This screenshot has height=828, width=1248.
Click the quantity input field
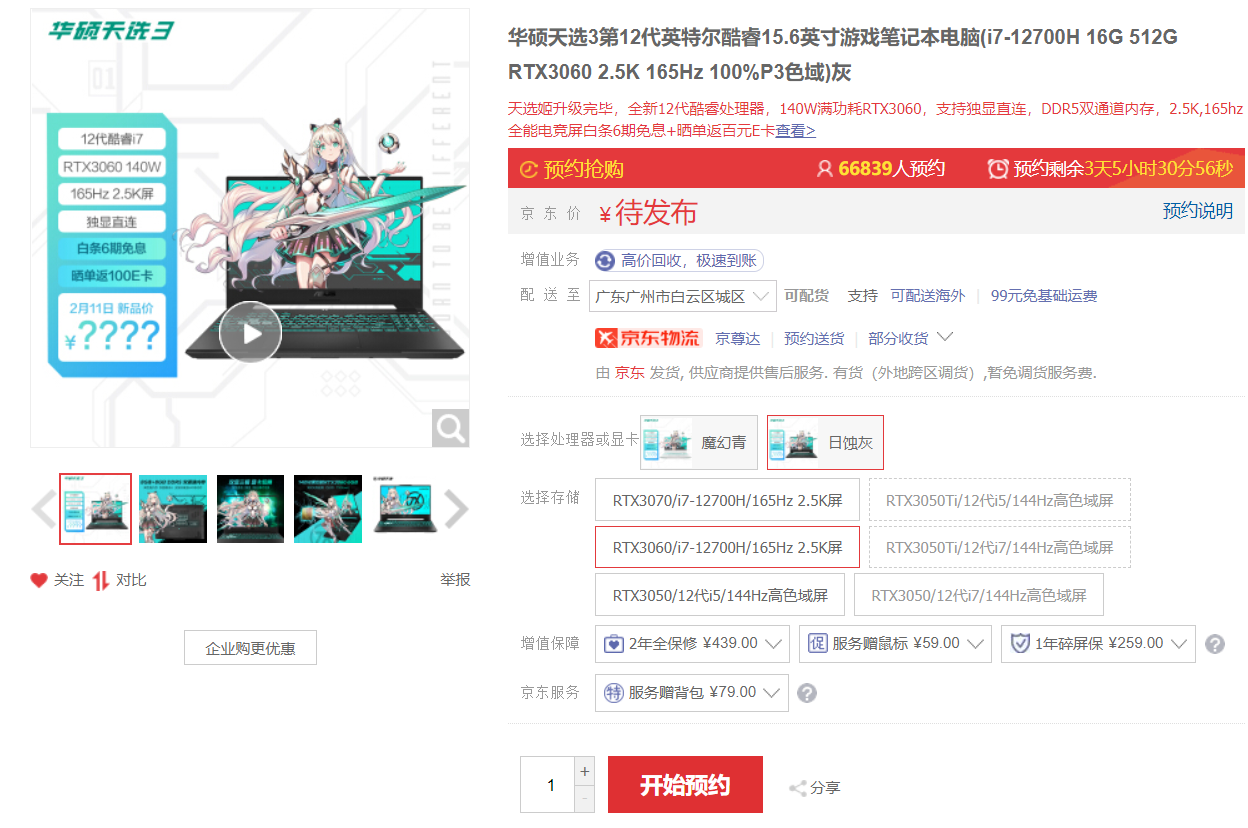point(548,785)
